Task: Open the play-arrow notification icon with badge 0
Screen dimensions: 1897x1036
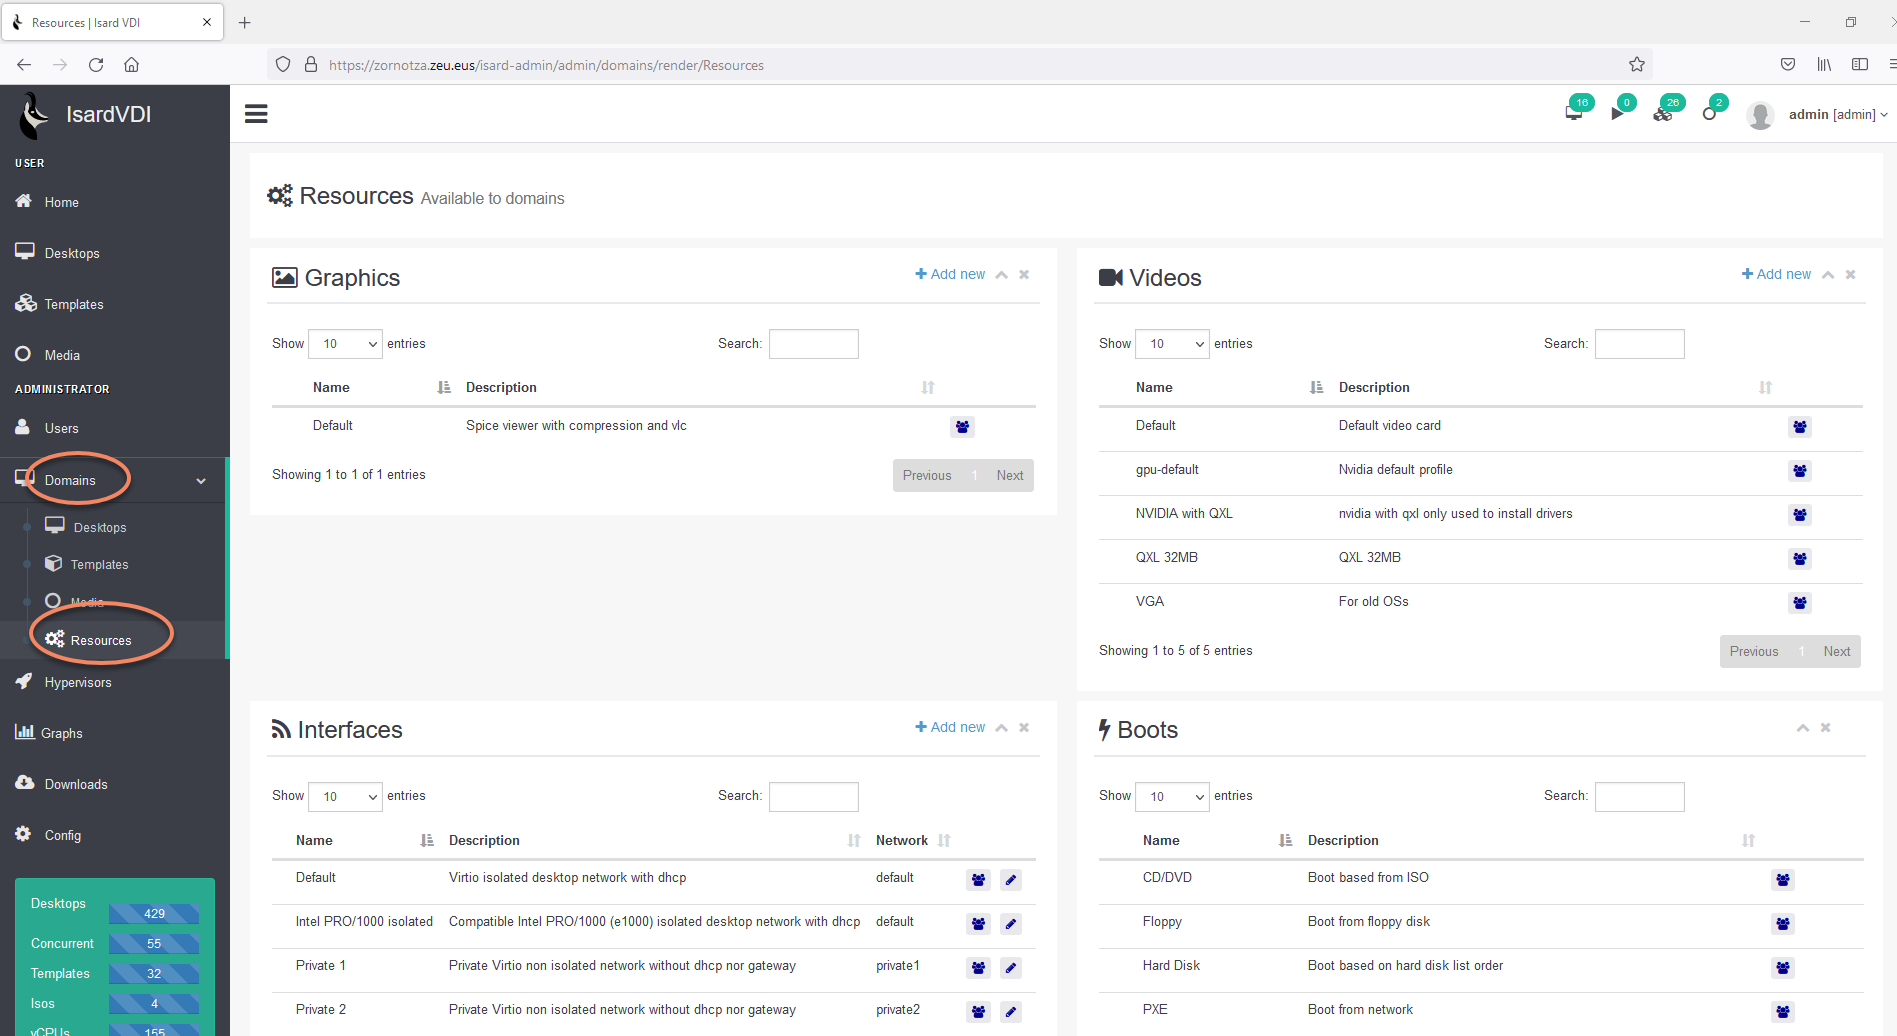Action: click(1617, 114)
